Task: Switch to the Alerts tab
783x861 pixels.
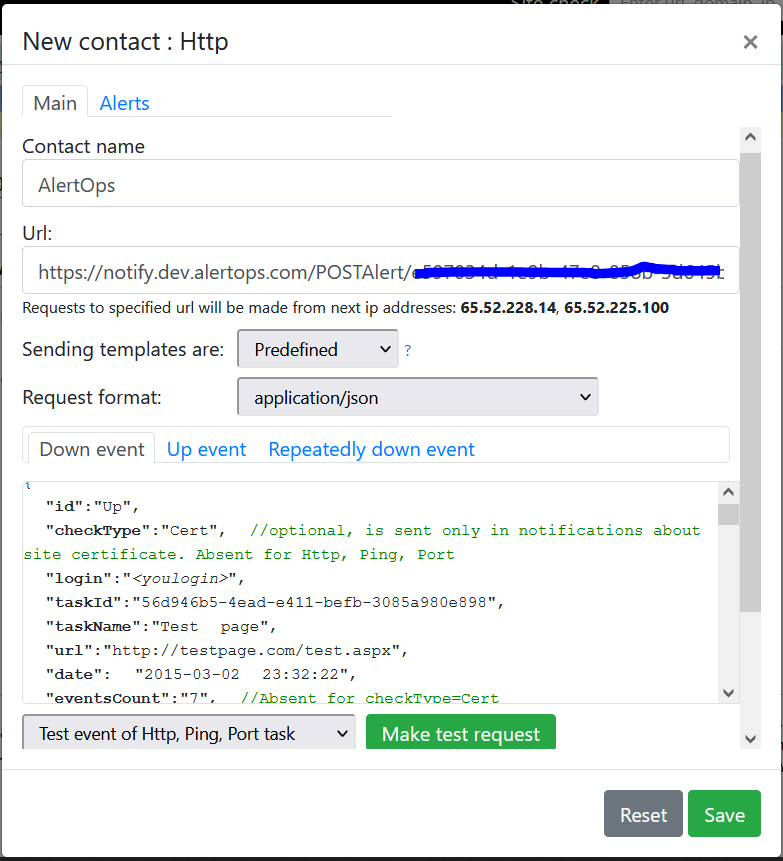Action: point(124,103)
